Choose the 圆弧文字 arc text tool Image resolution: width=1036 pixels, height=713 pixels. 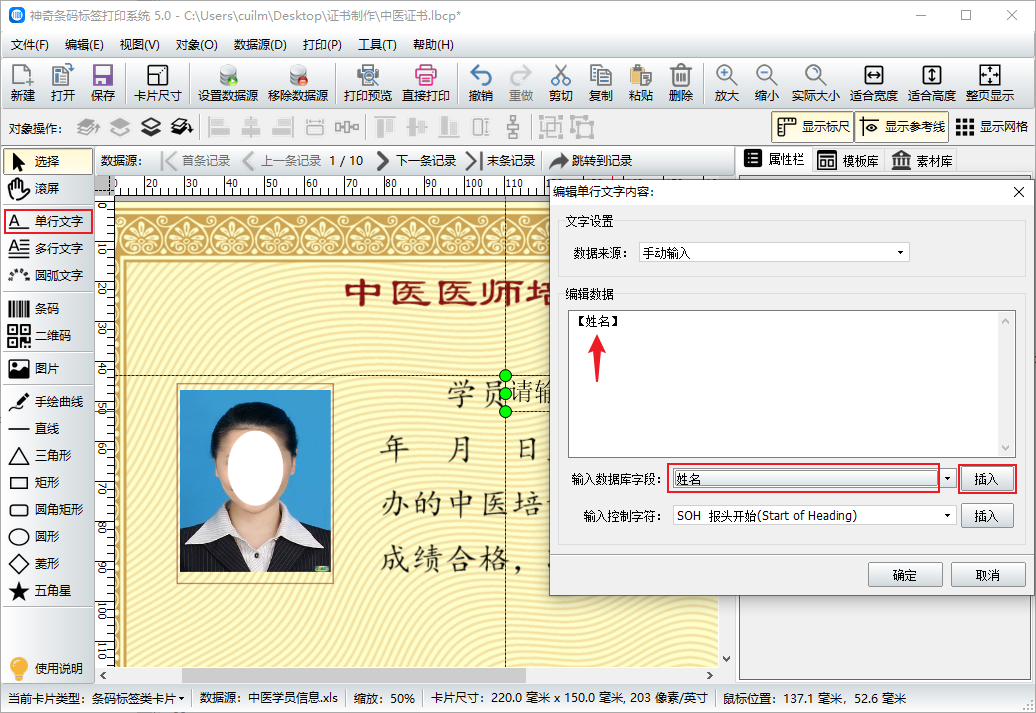tap(47, 275)
